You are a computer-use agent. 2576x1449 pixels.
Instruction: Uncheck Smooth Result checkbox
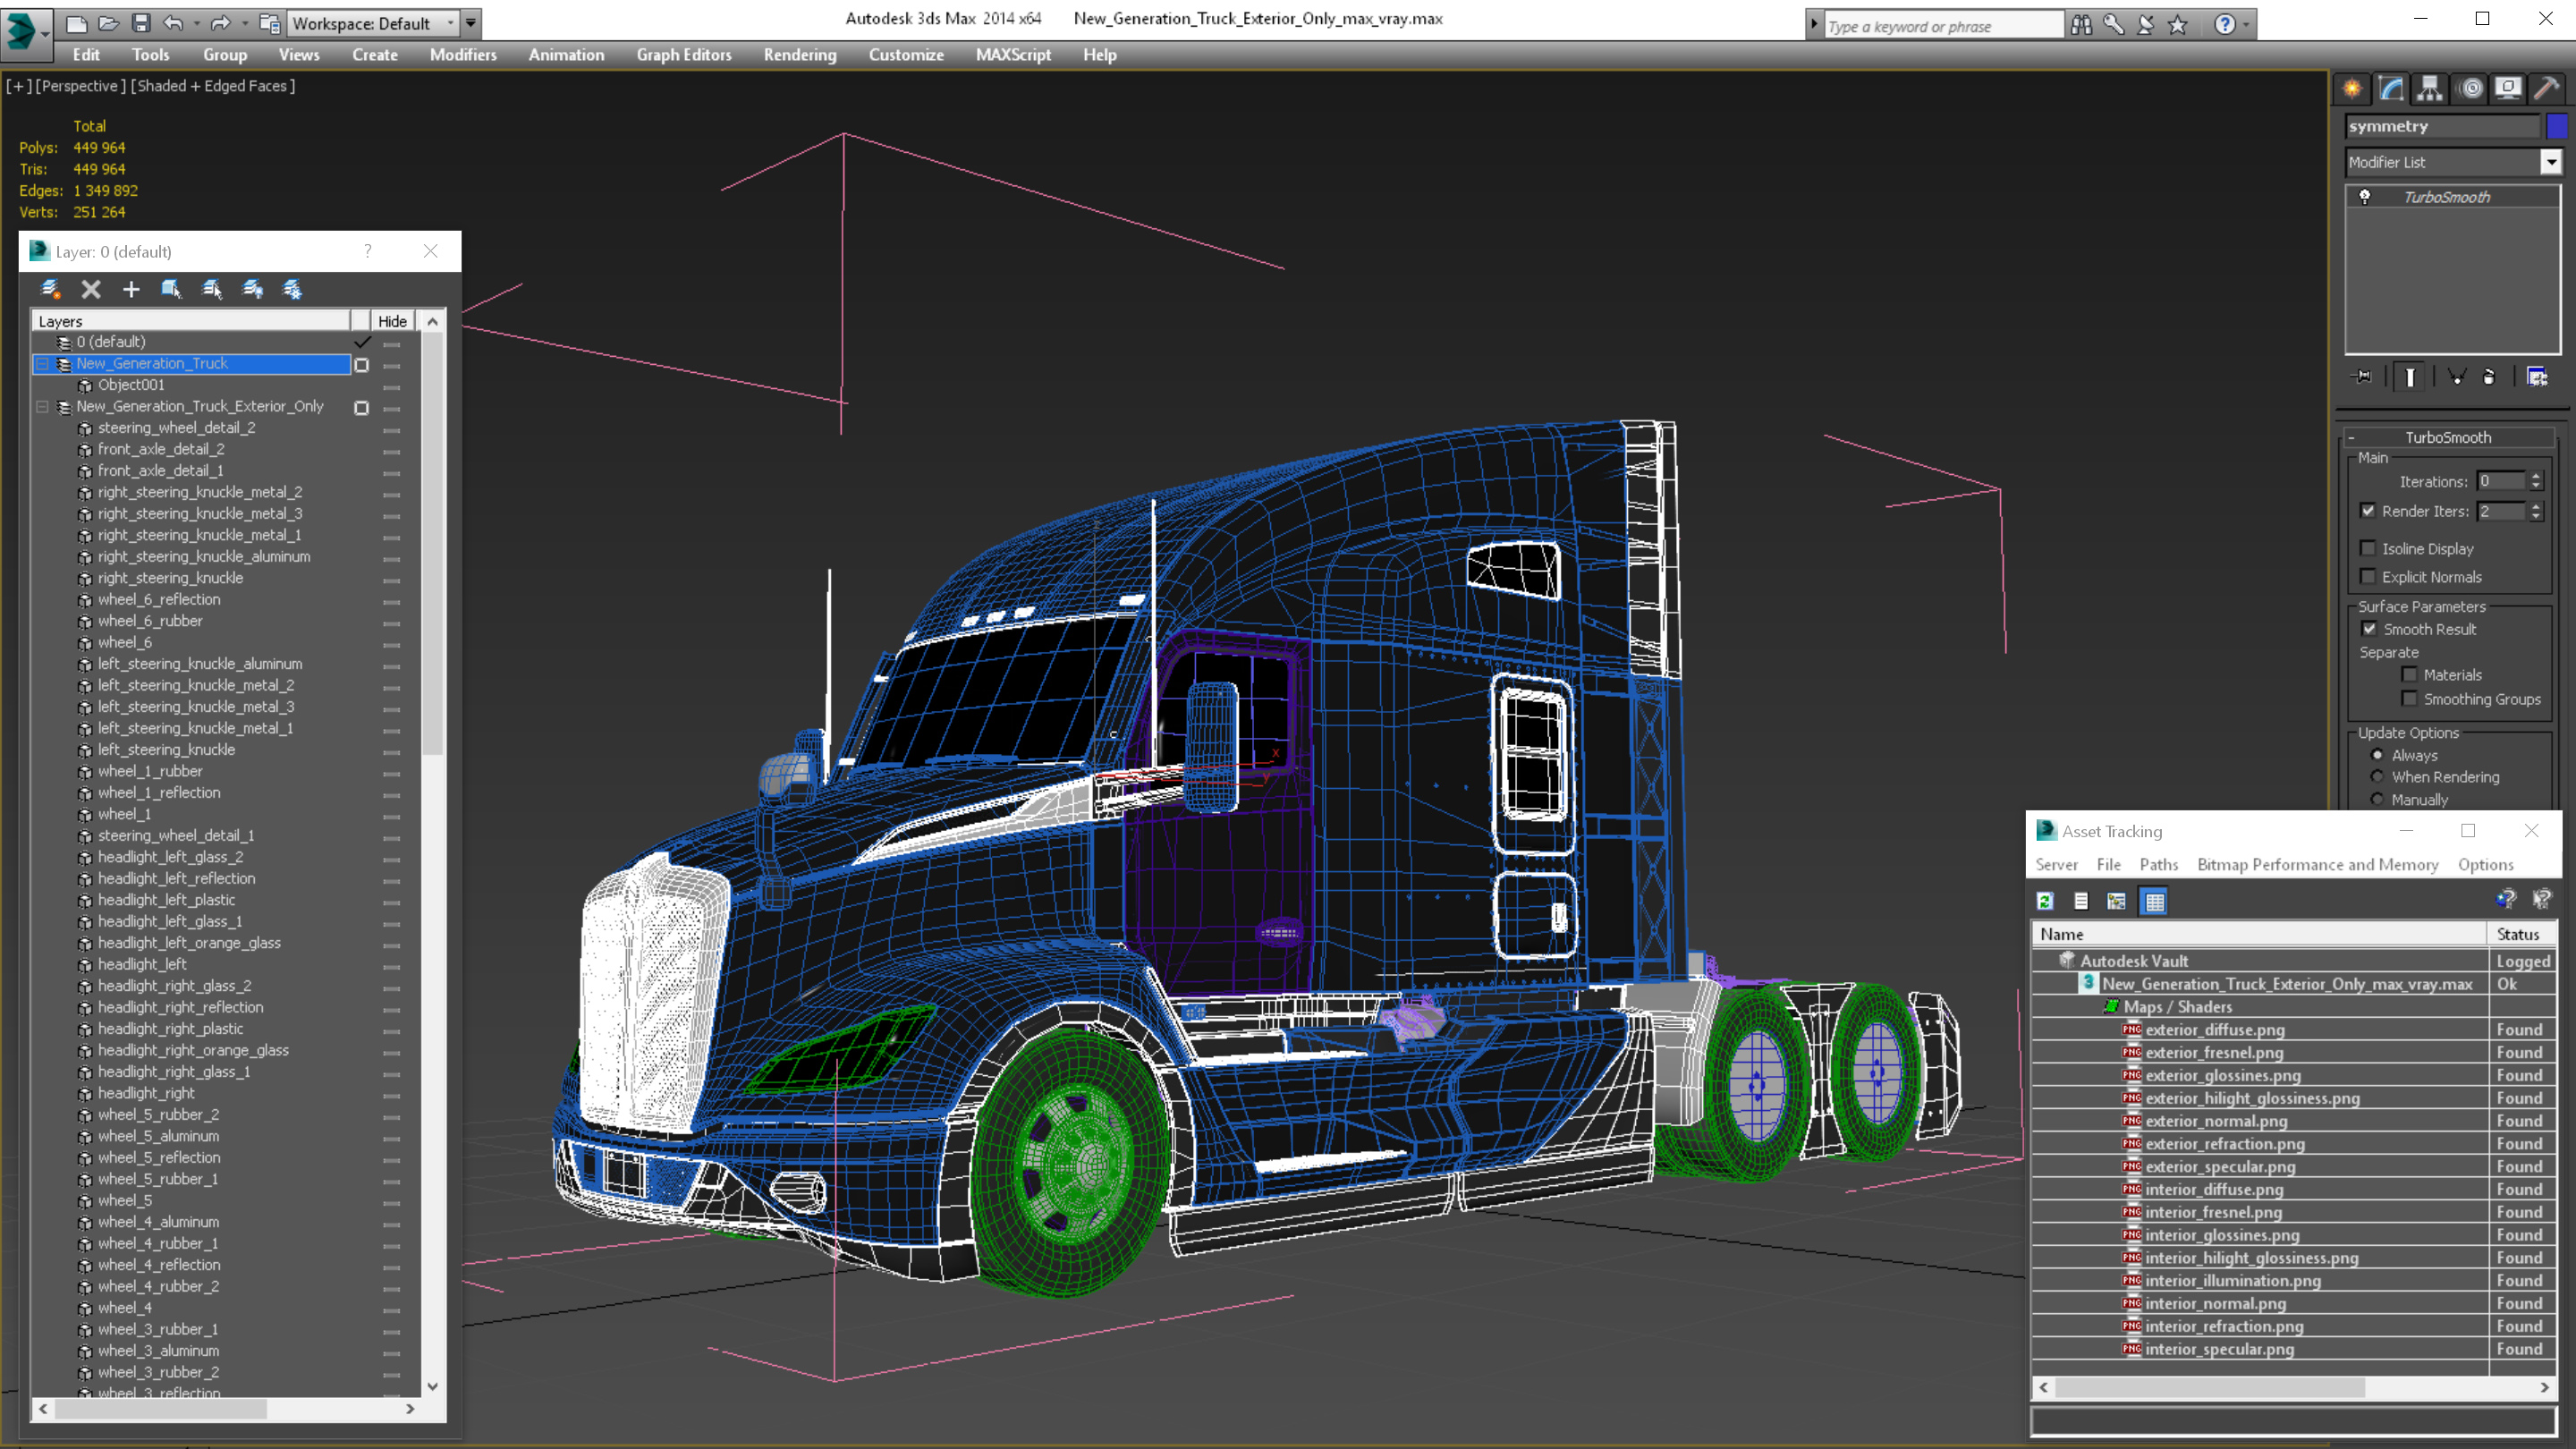pos(2369,629)
